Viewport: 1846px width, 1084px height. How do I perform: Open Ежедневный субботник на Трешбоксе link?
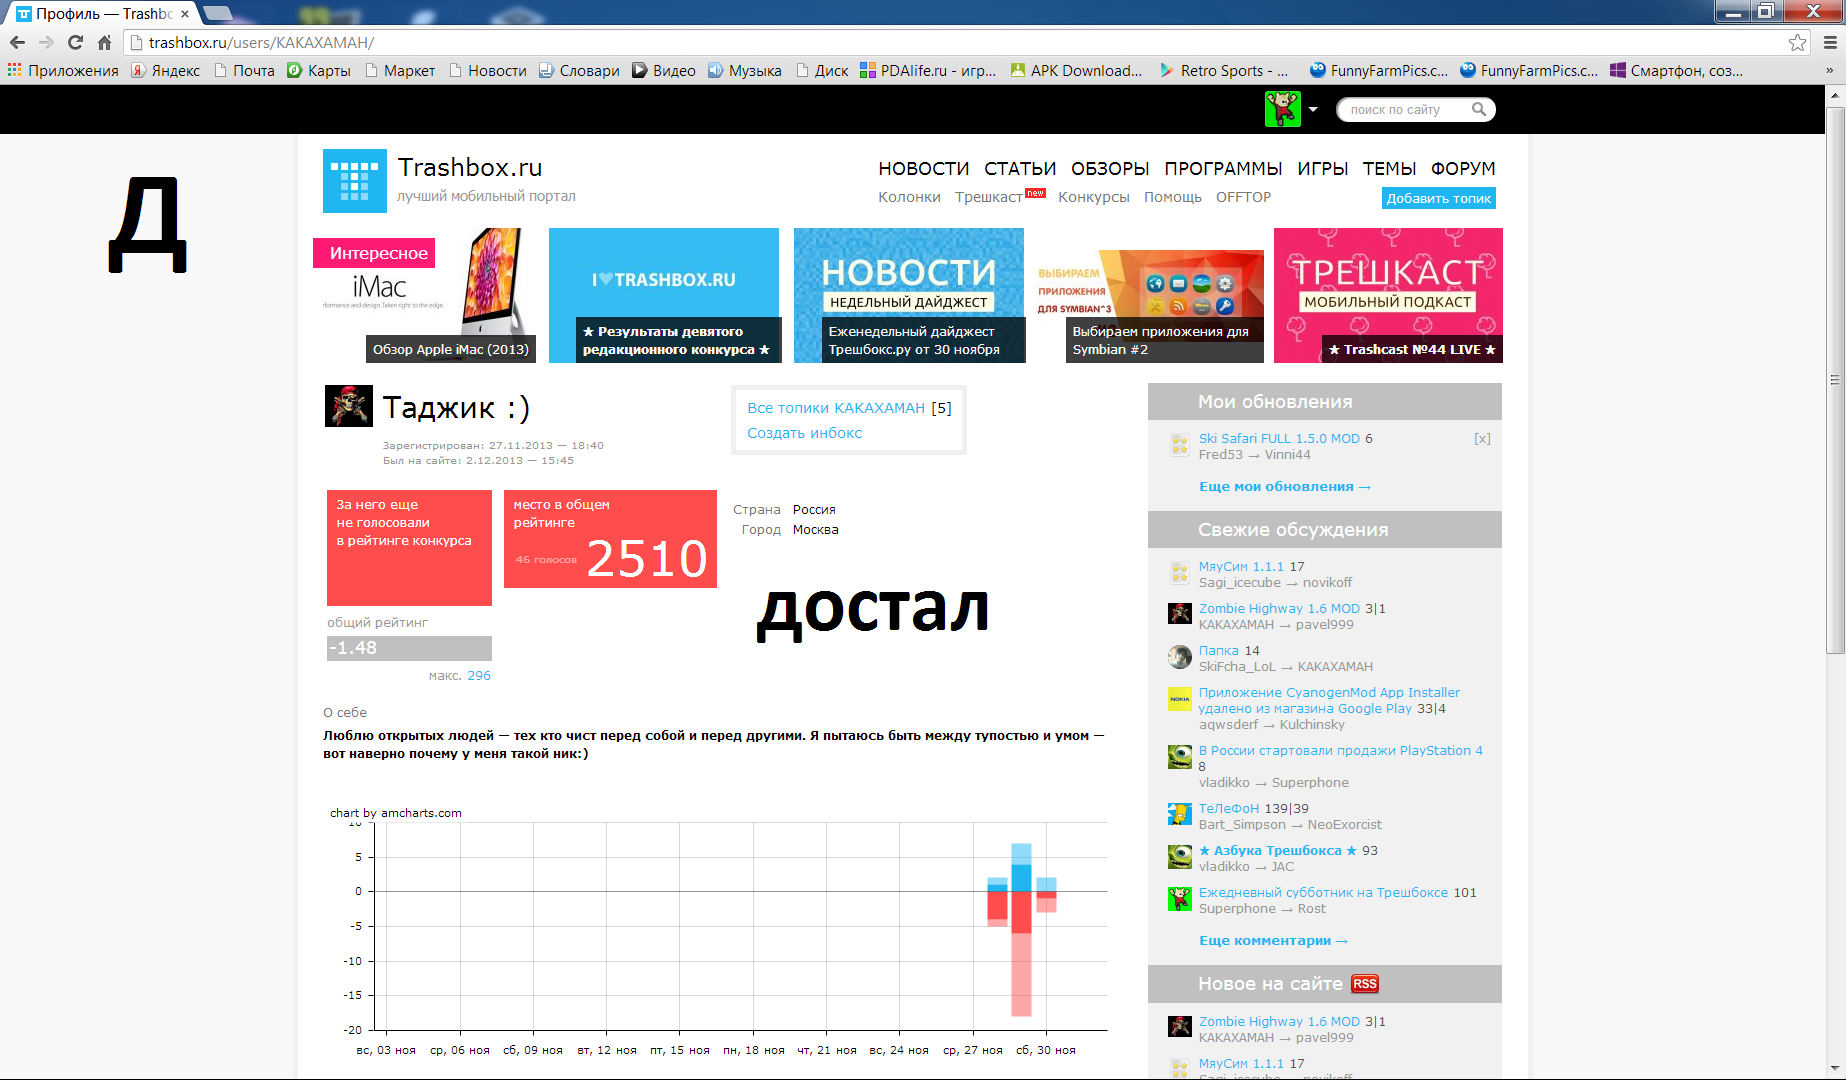tap(1323, 892)
